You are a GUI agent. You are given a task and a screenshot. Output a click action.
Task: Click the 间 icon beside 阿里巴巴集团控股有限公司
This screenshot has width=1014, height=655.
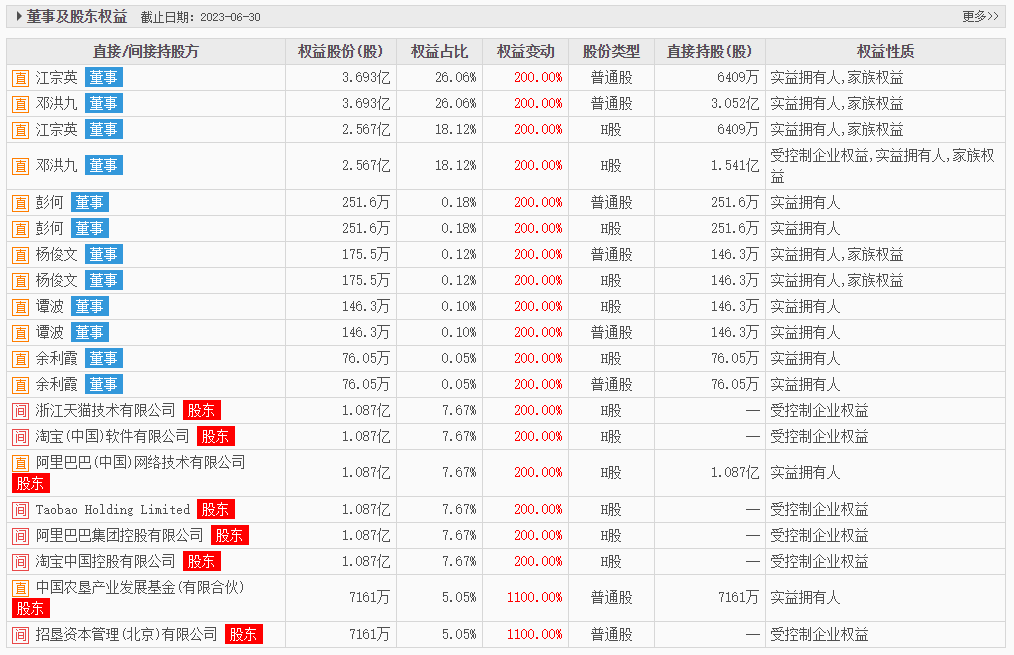coord(20,535)
